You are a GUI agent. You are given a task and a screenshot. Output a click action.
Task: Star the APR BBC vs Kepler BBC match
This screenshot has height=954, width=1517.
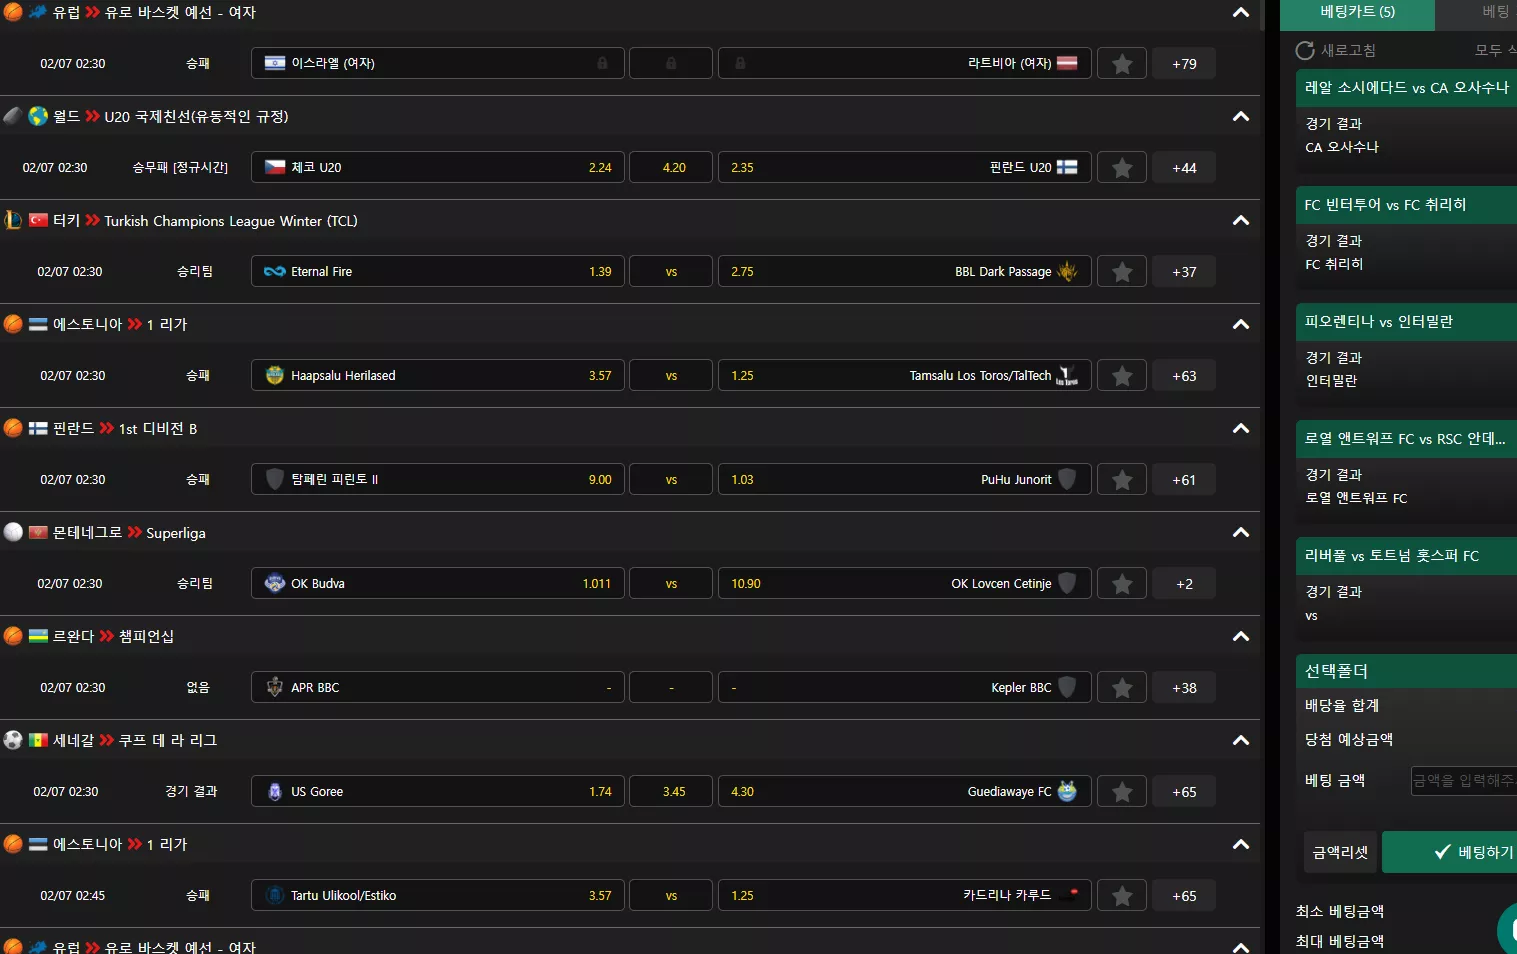(x=1122, y=688)
